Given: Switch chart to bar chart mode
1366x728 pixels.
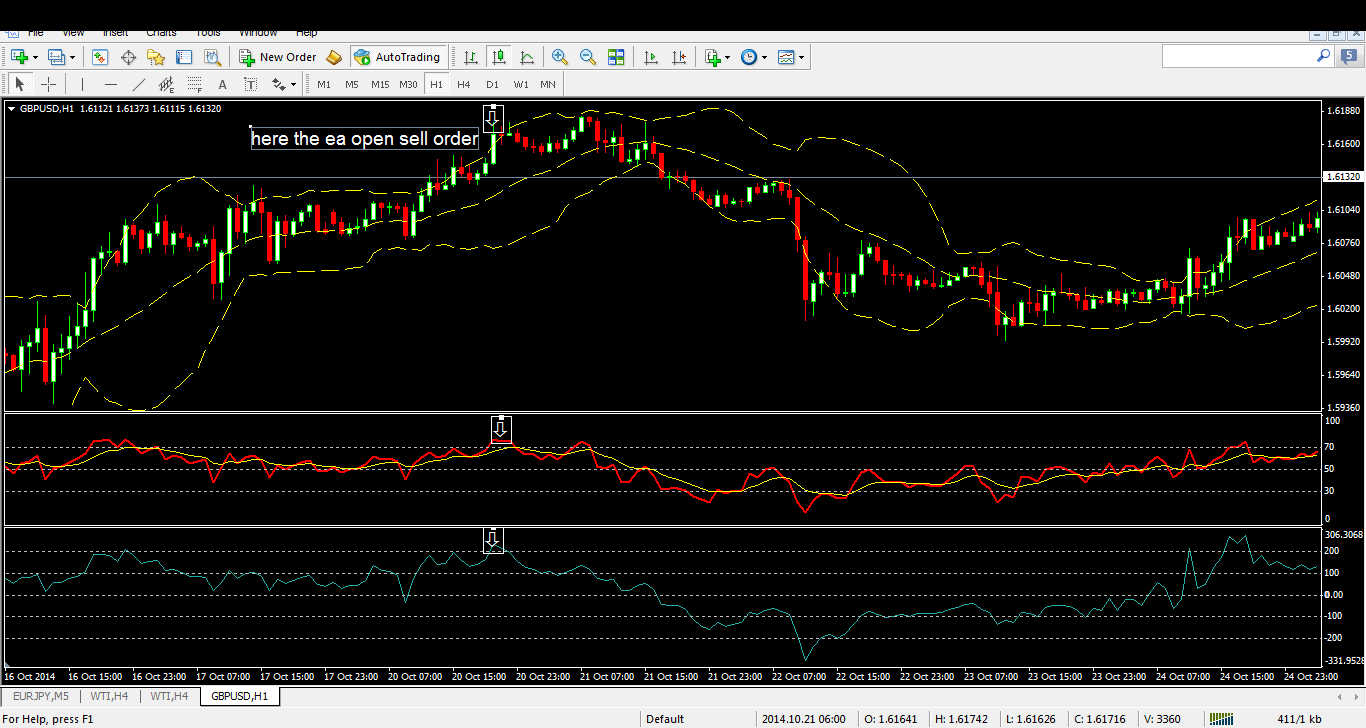Looking at the screenshot, I should point(470,57).
